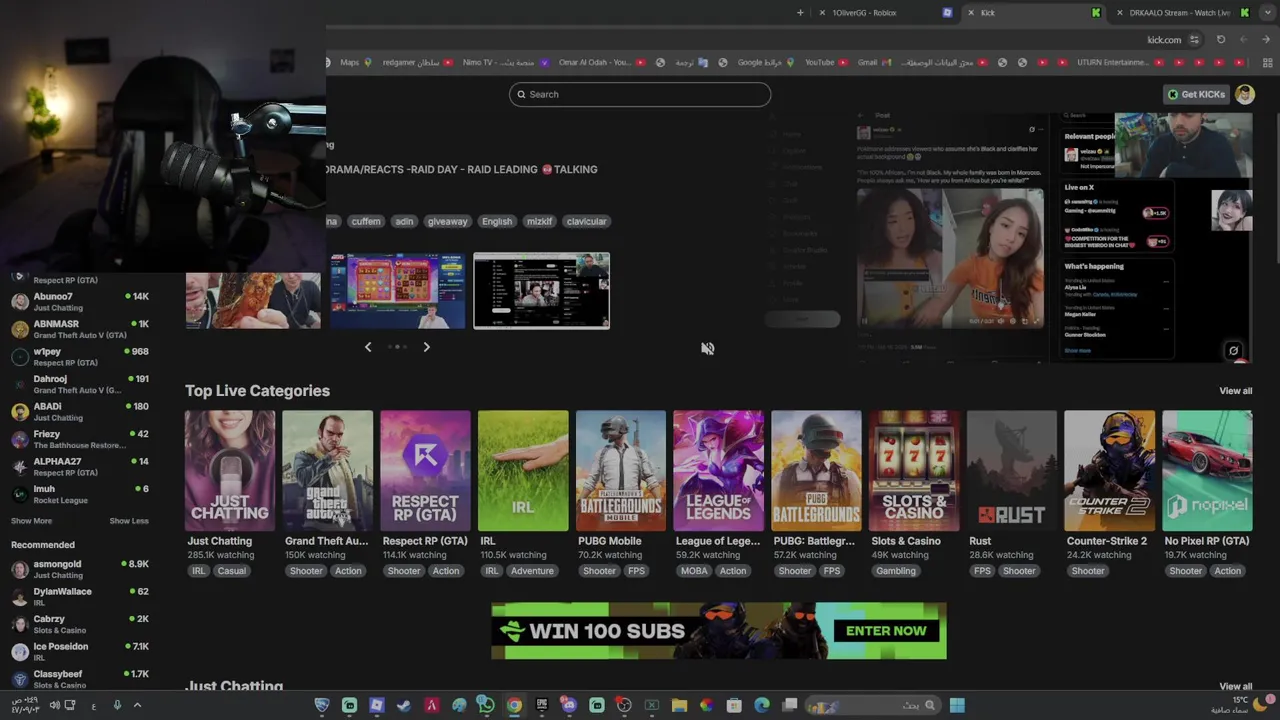Go to the next carousel stream arrow
The image size is (1280, 720).
click(426, 347)
